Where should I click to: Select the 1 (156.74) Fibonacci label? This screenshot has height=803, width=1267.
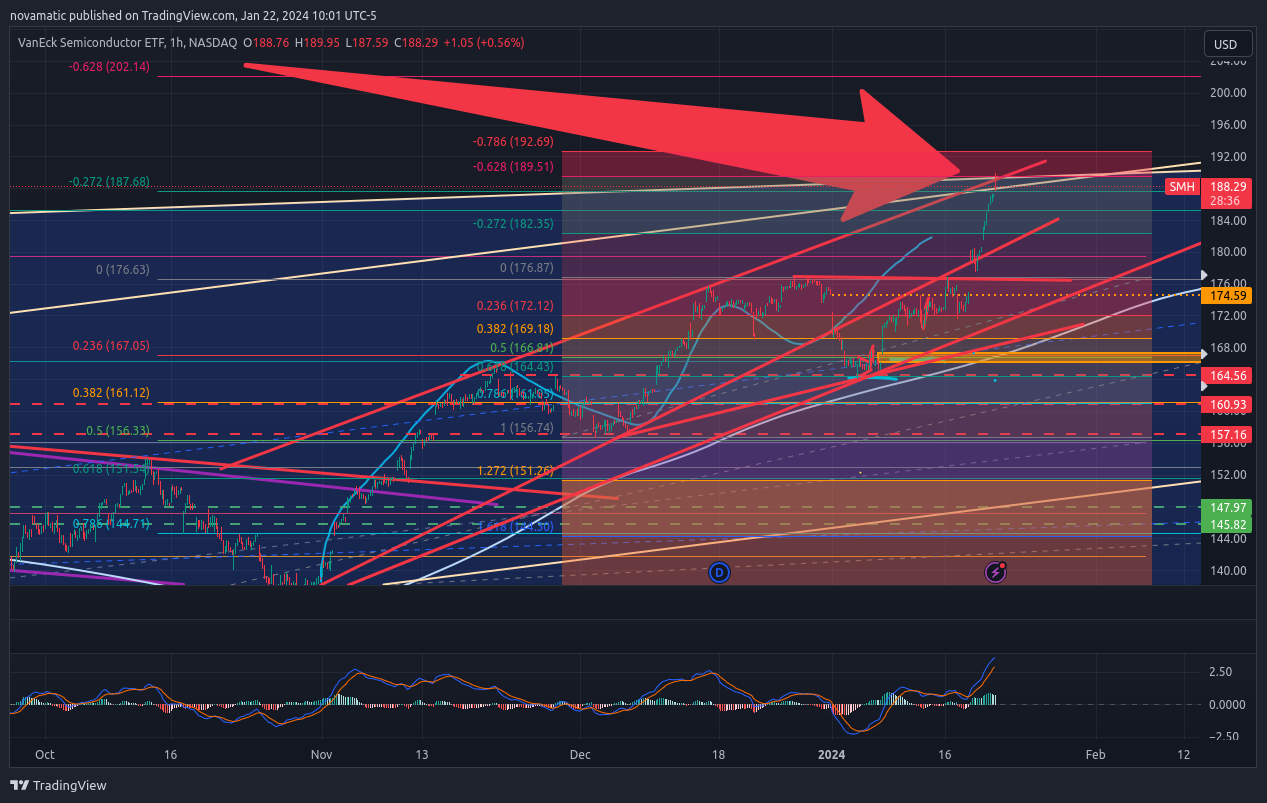527,428
